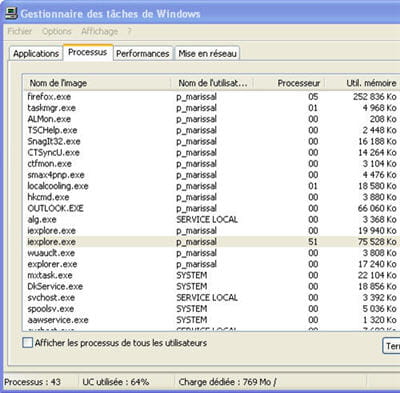Screen dimensions: 400x393
Task: Select the smax4pnp.exe process
Action: 211,175
